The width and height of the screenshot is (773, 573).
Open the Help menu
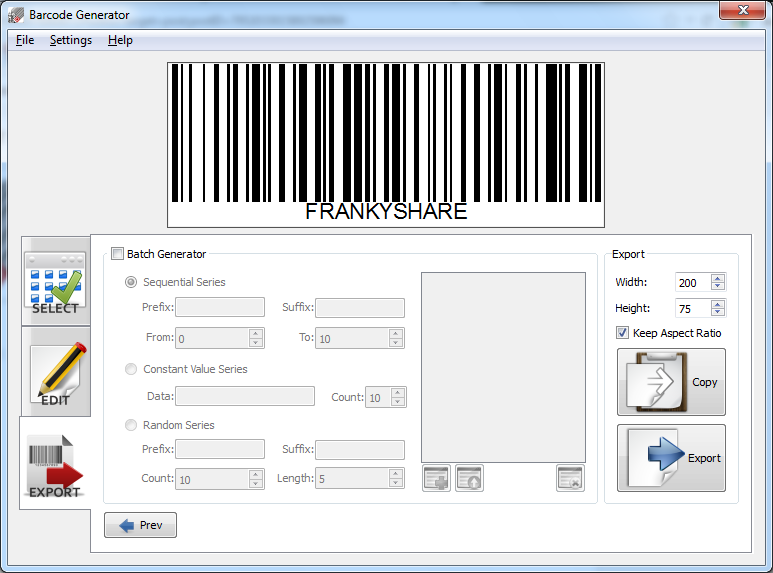pyautogui.click(x=120, y=40)
